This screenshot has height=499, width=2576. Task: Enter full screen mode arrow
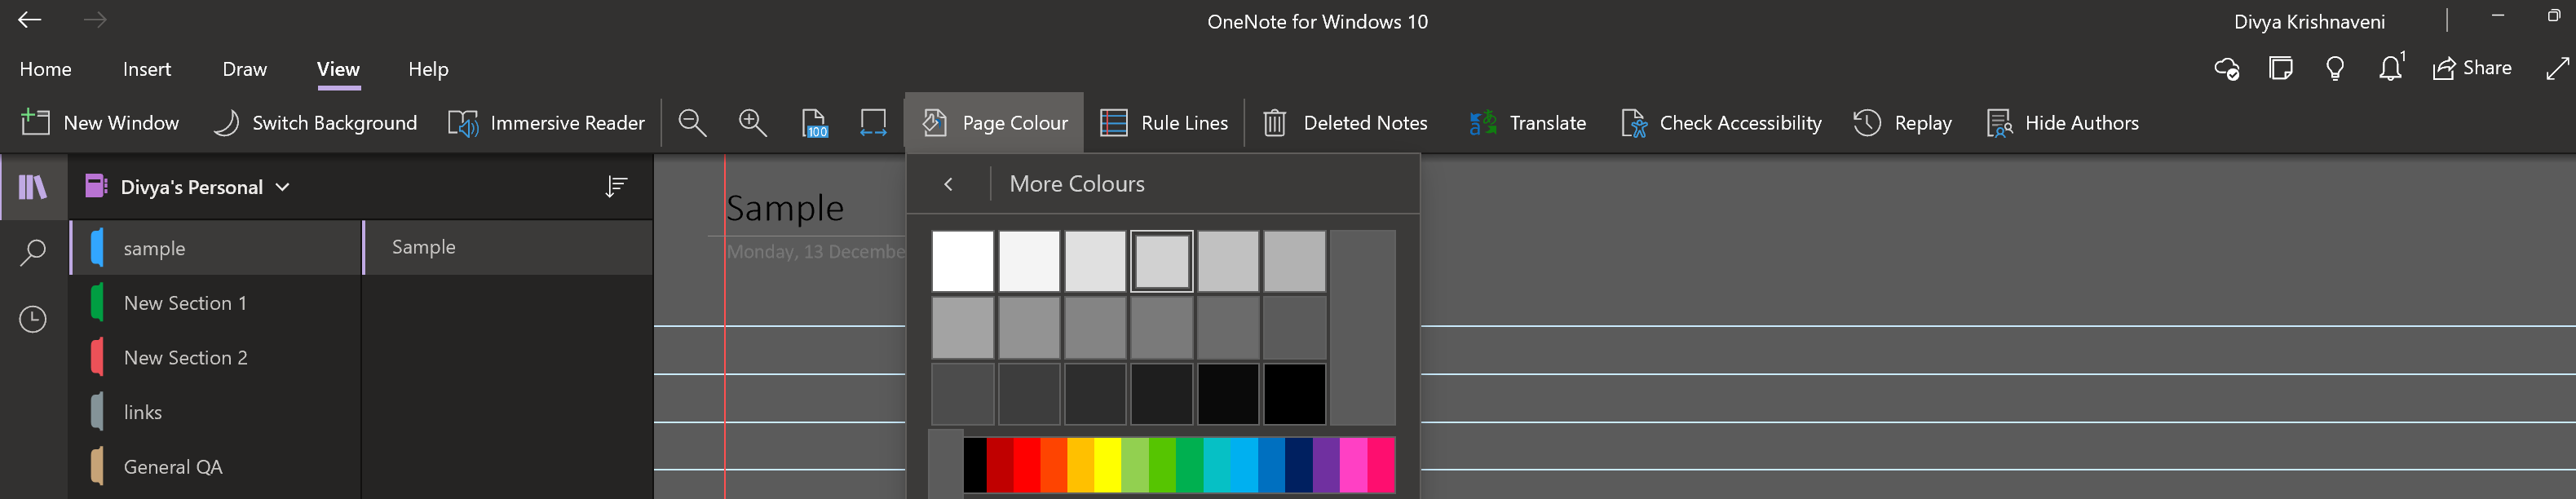coord(2557,68)
